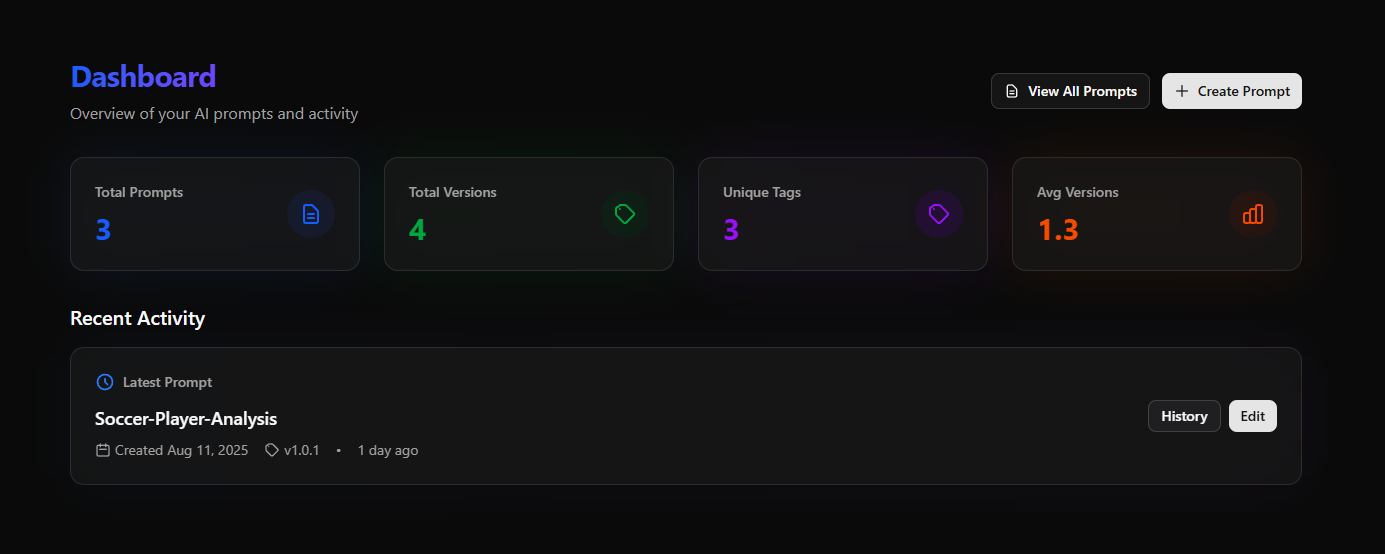
Task: Click the Recent Activity heading
Action: tap(138, 318)
